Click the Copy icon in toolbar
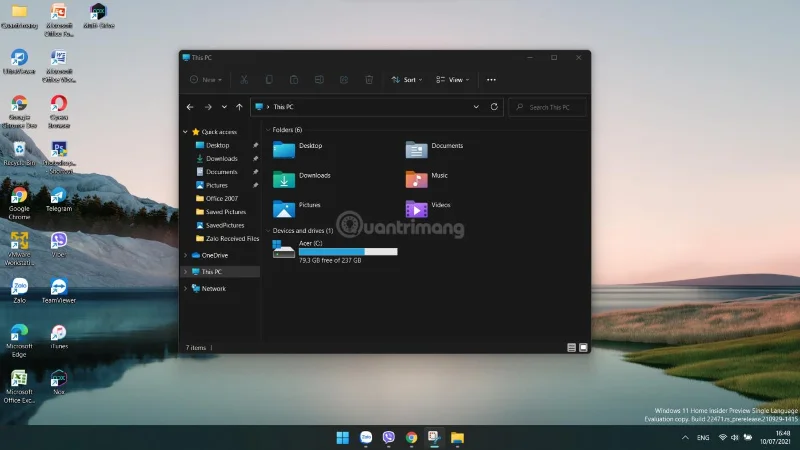 [x=269, y=80]
